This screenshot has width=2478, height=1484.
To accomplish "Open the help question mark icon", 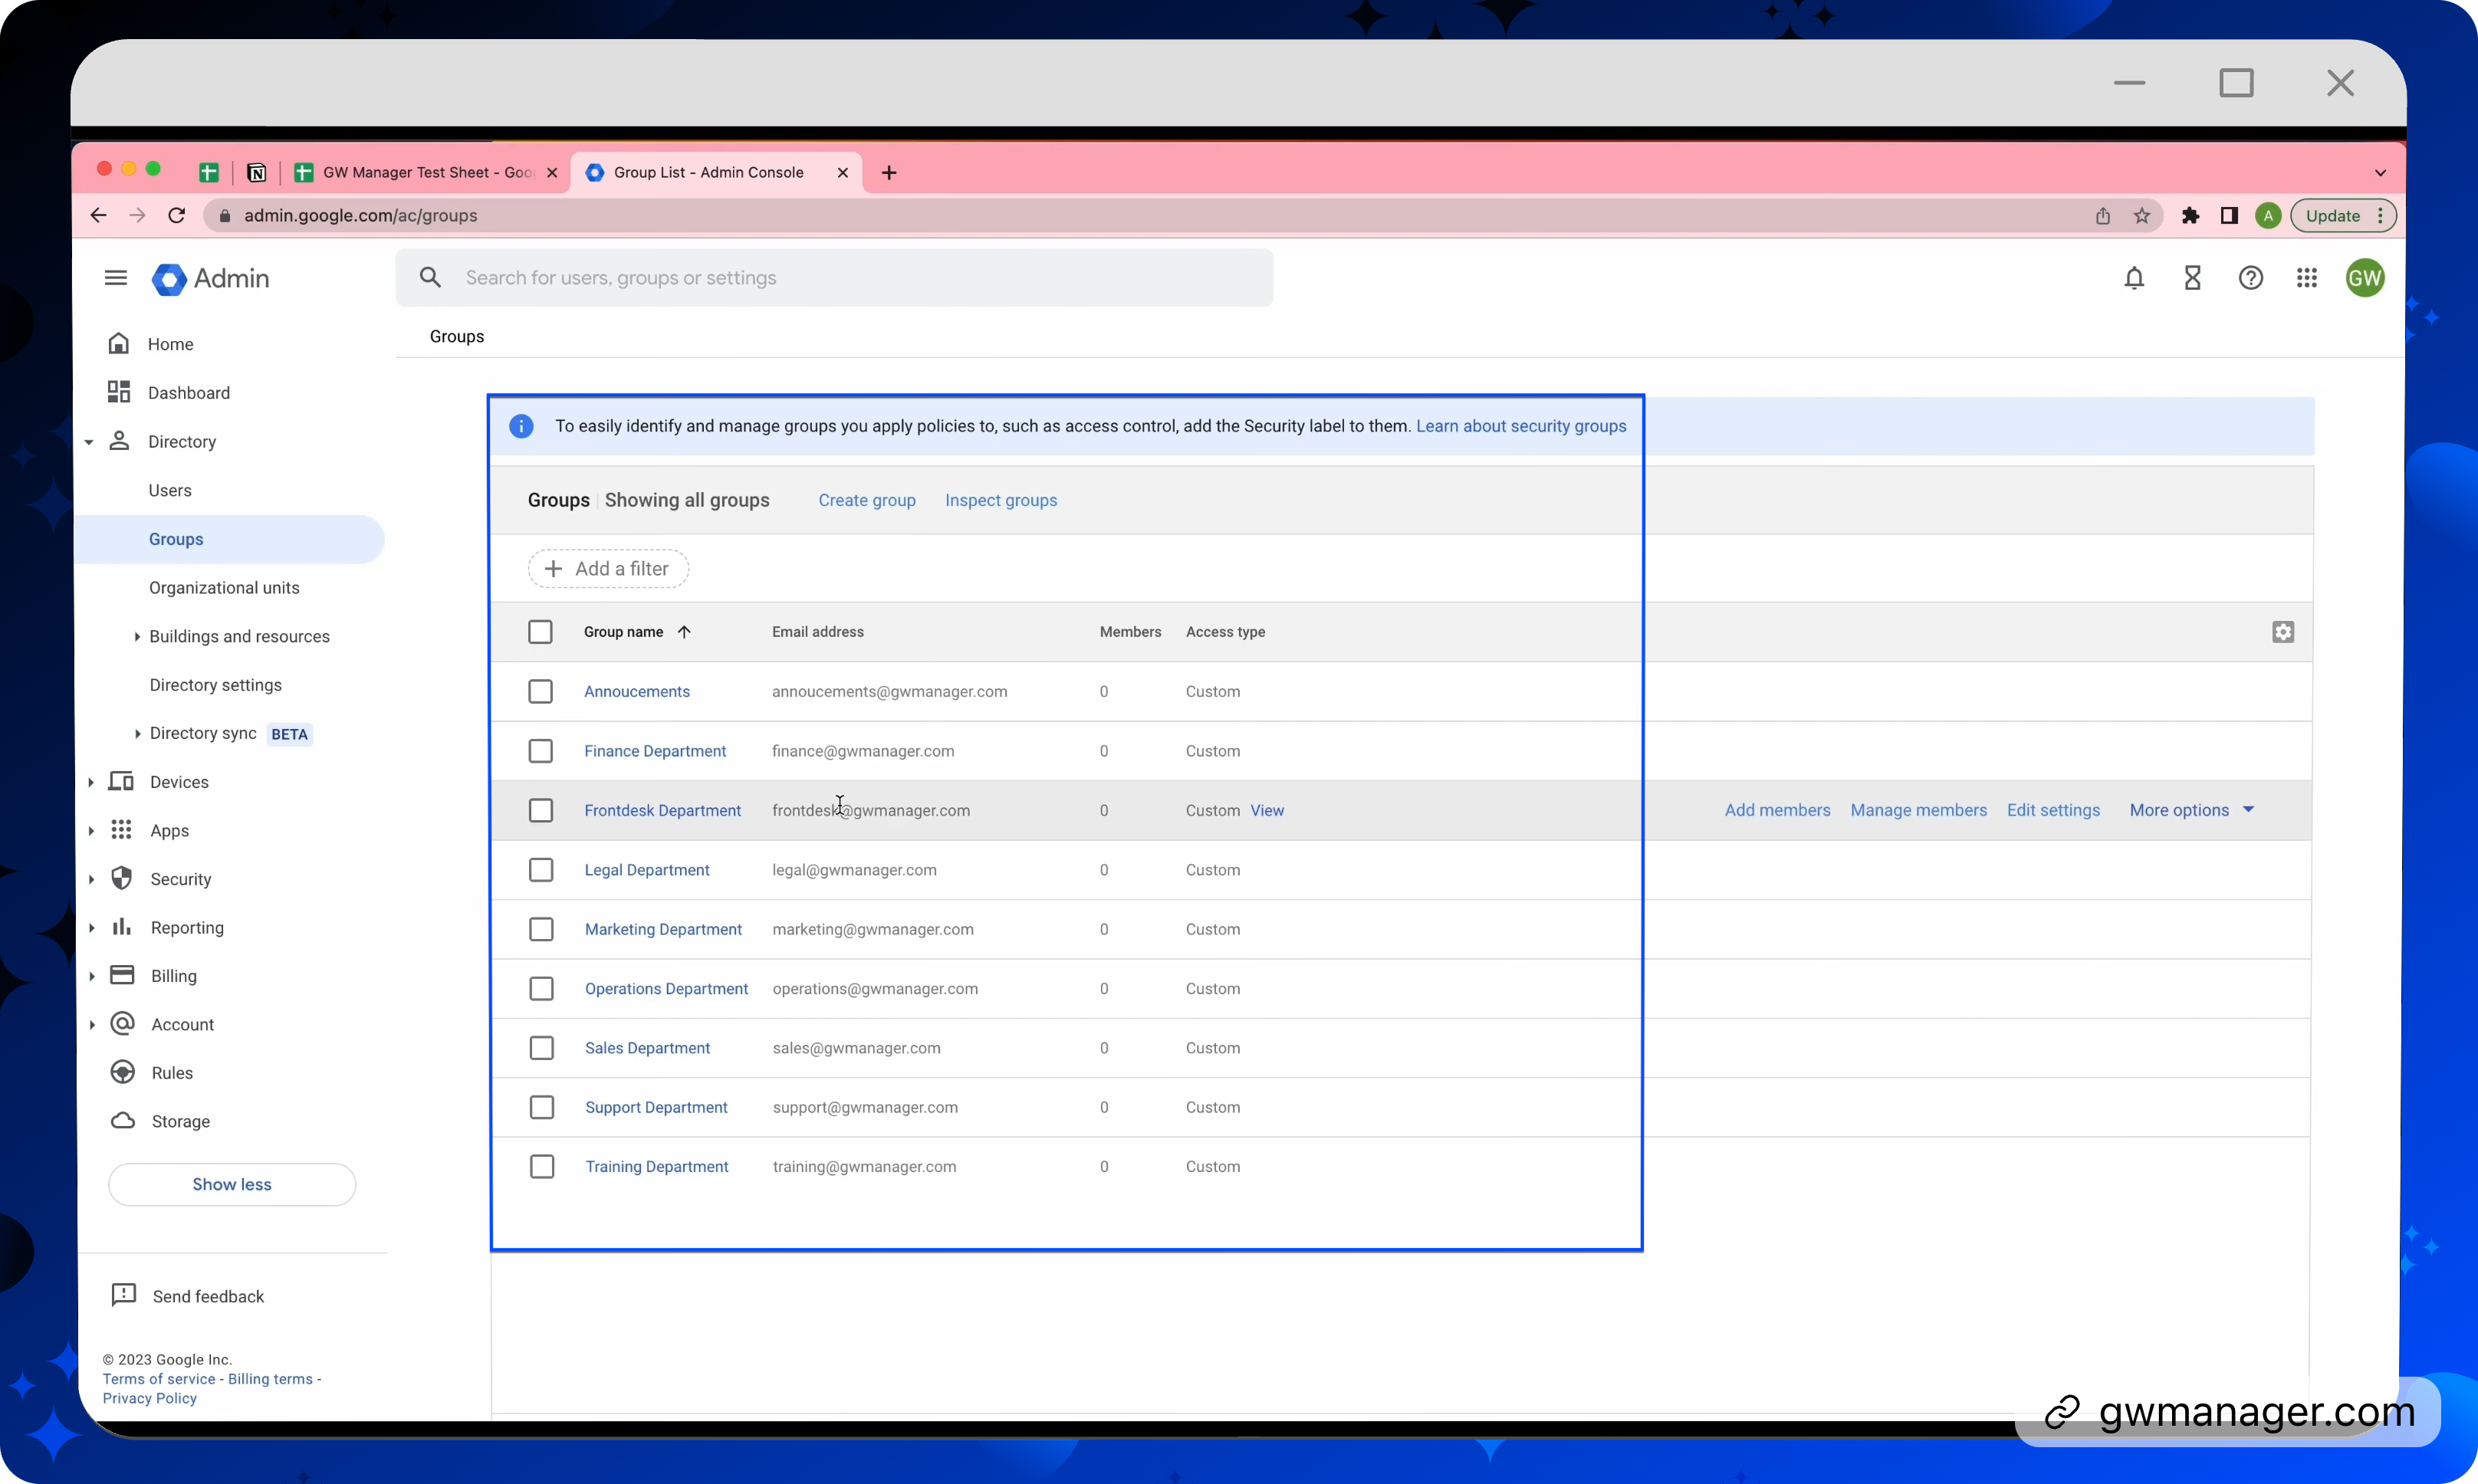I will (2250, 278).
